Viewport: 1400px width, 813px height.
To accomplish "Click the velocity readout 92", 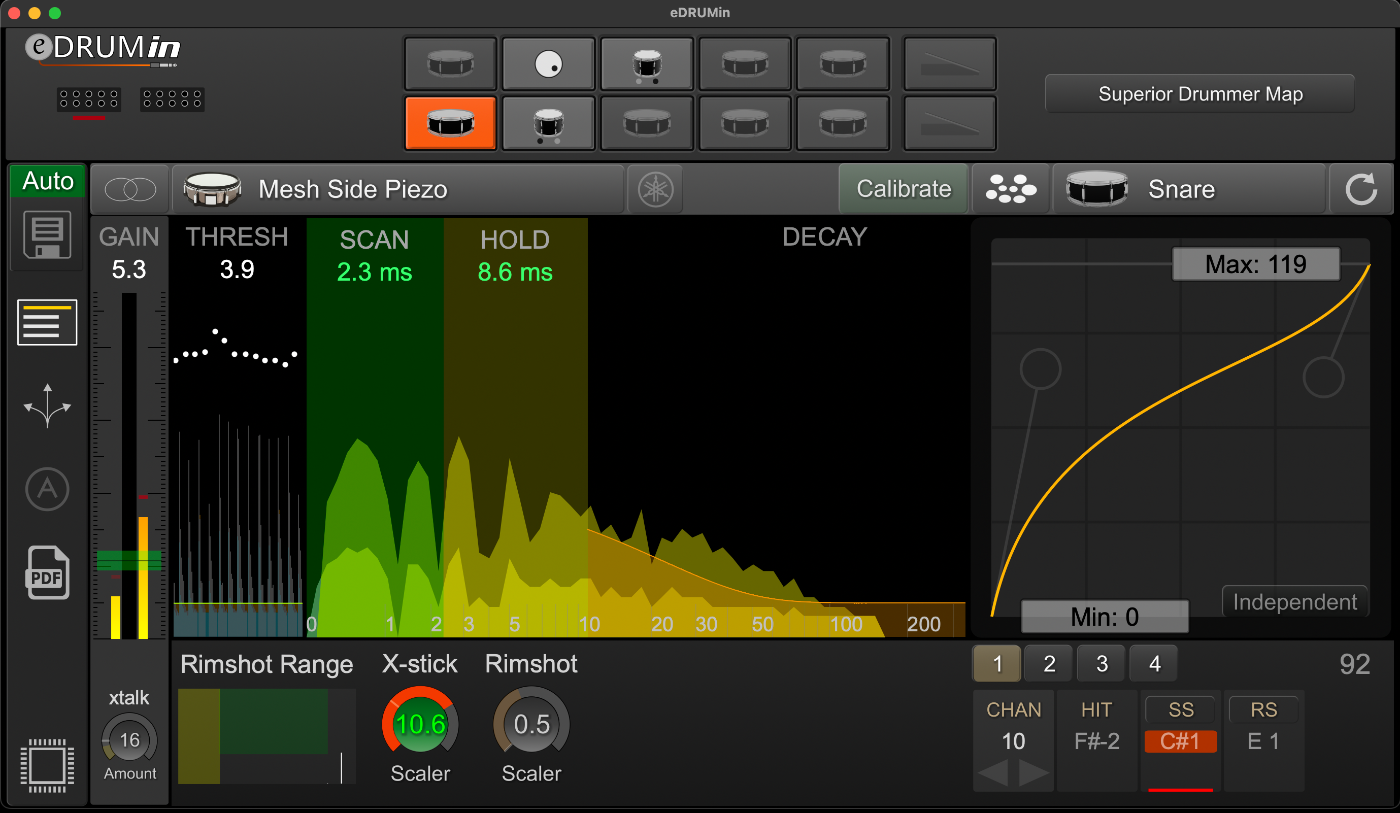I will (1354, 665).
